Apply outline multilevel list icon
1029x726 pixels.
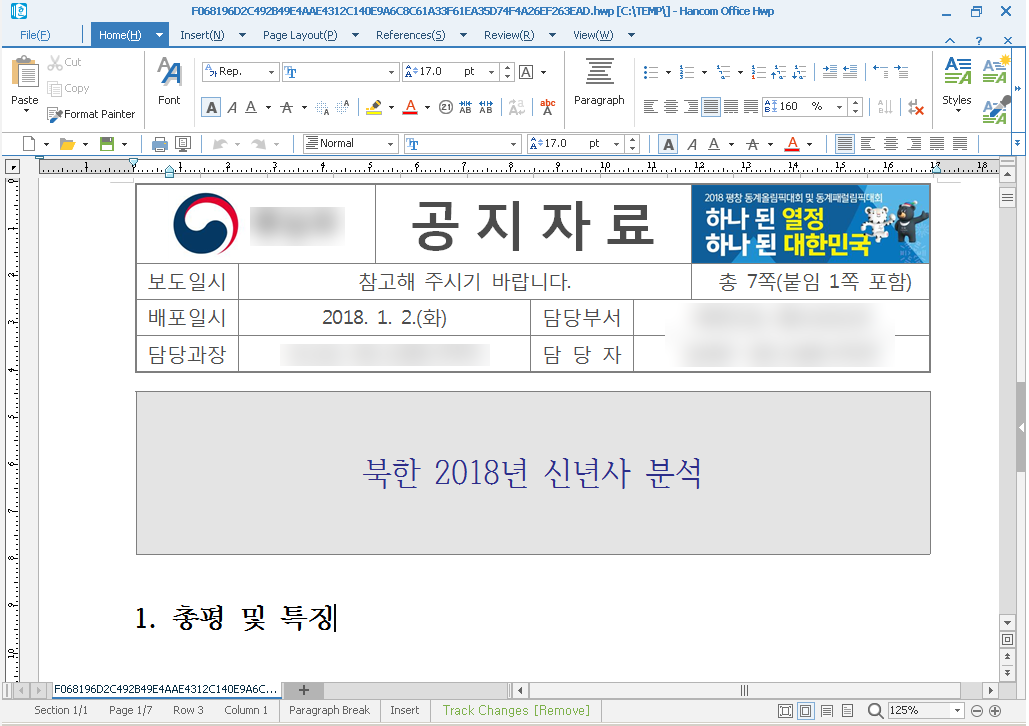(x=723, y=72)
